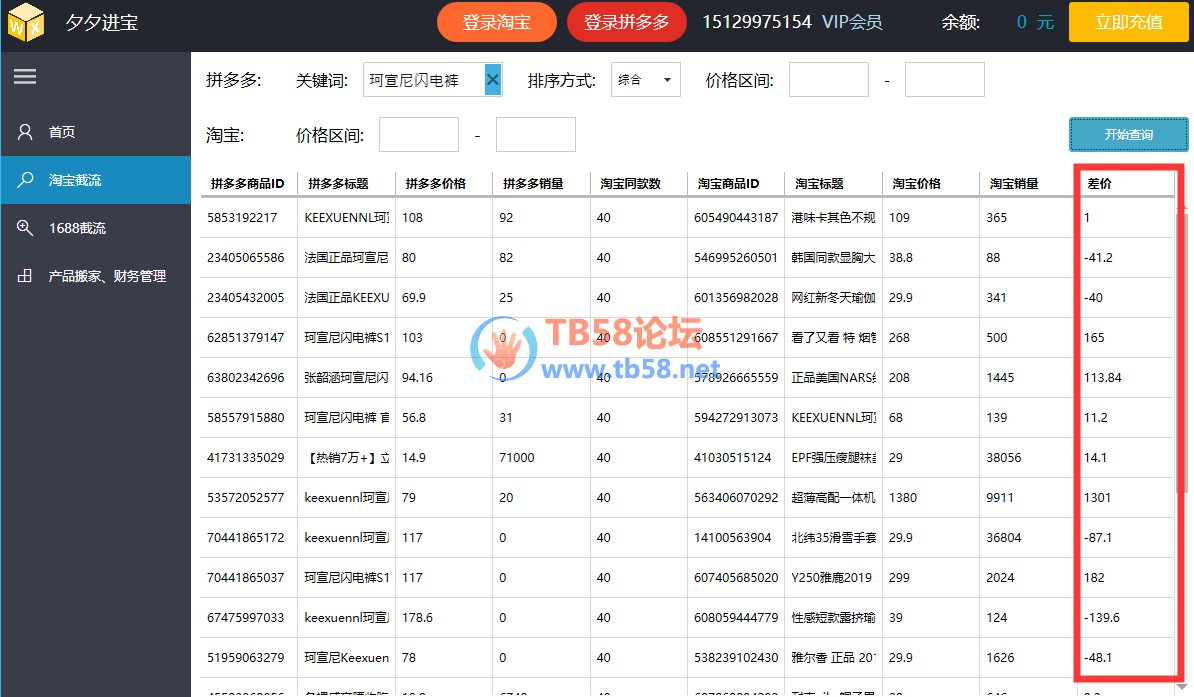Select row with ID 51959063279
The height and width of the screenshot is (697, 1194).
coord(688,657)
